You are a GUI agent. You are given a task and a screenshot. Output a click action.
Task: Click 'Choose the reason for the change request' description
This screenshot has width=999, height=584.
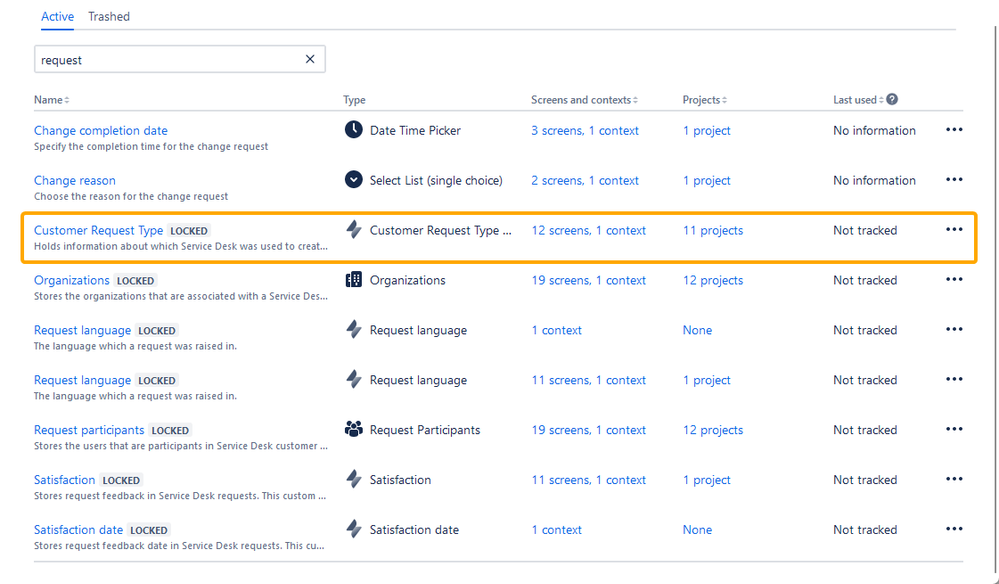[x=131, y=196]
